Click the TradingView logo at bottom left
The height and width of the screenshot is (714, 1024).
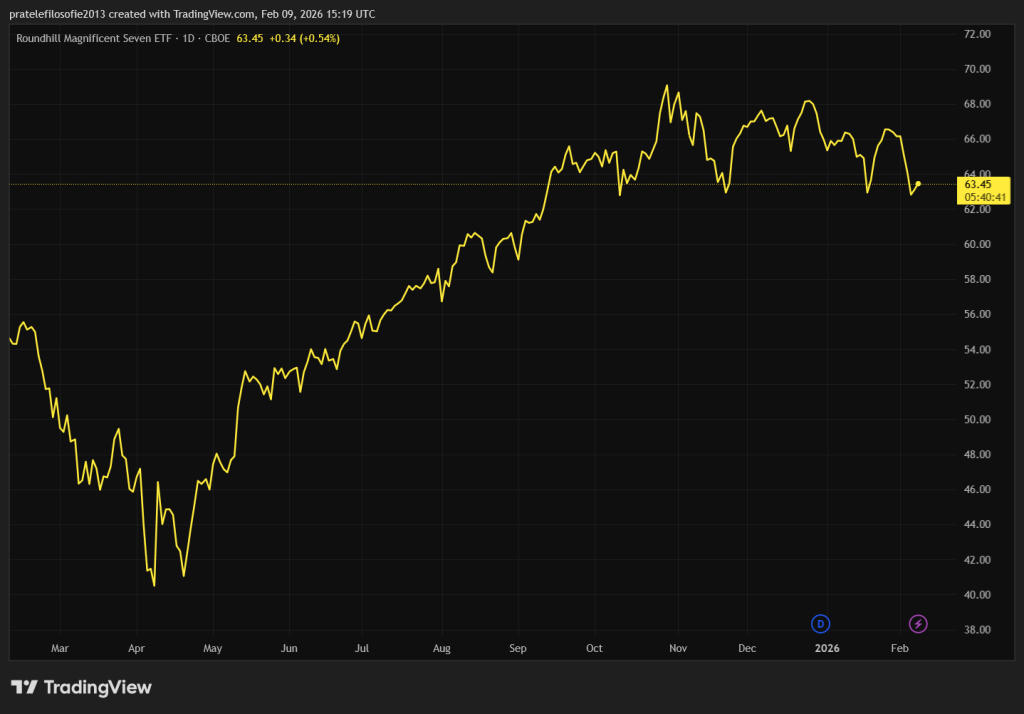[81, 687]
